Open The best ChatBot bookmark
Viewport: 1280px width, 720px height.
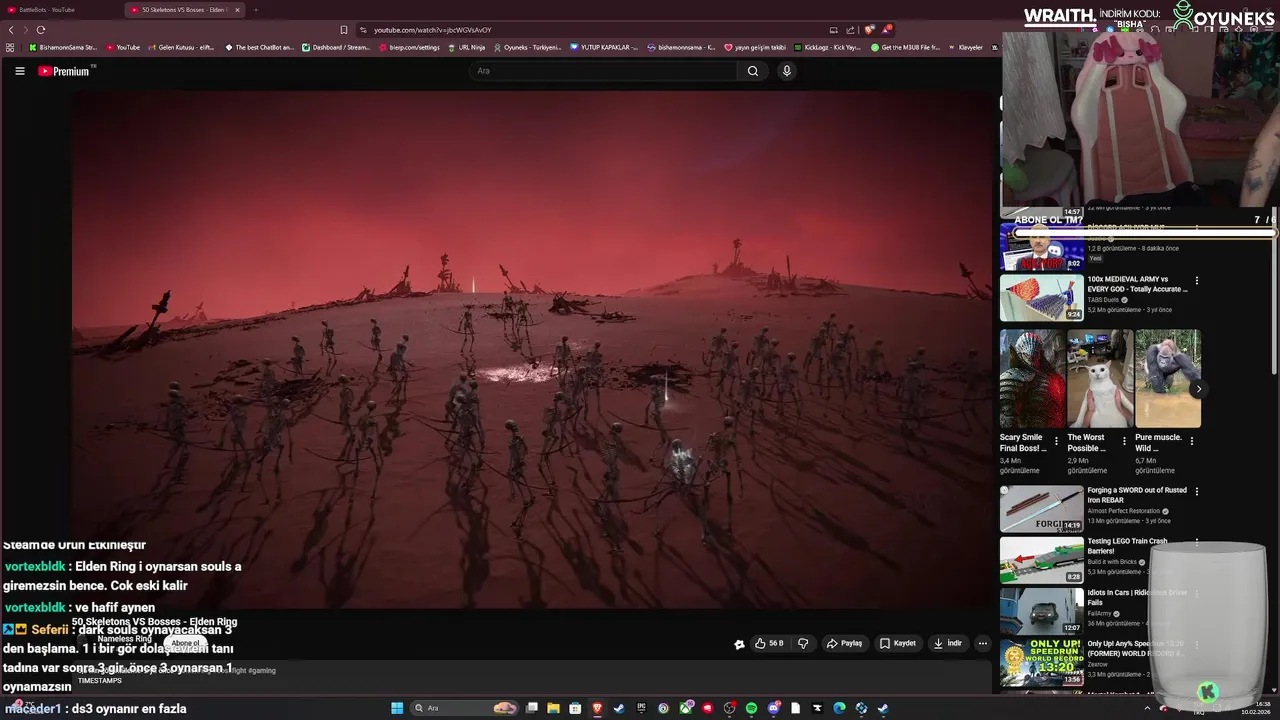tap(261, 47)
